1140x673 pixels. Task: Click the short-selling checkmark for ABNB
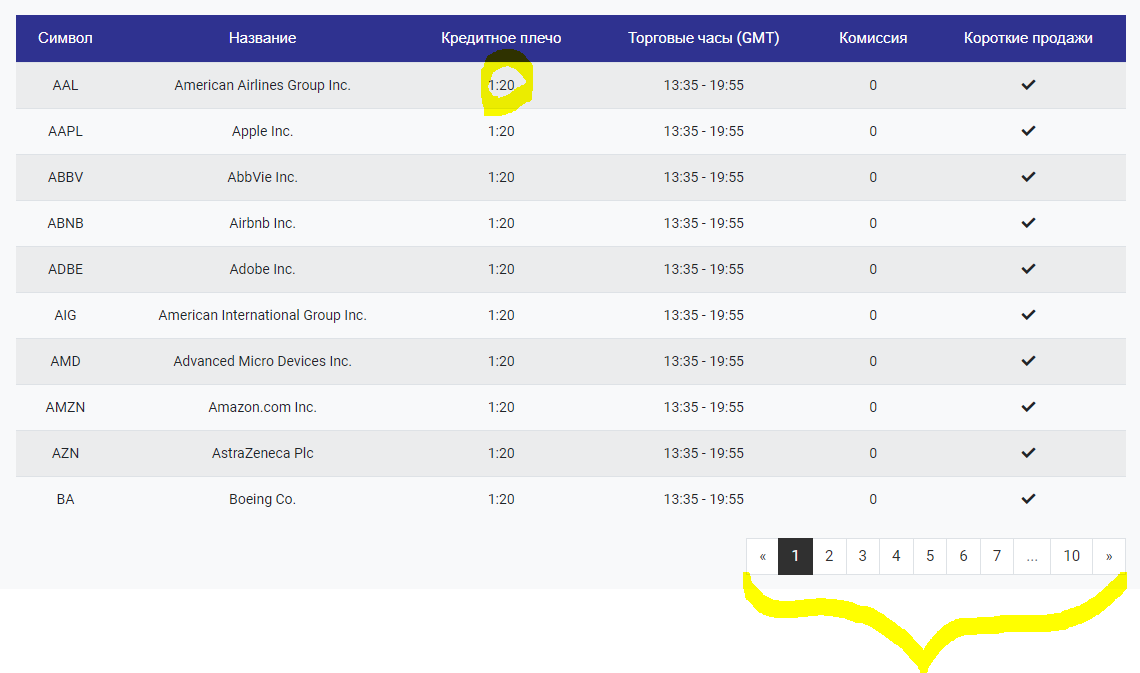[x=1028, y=223]
